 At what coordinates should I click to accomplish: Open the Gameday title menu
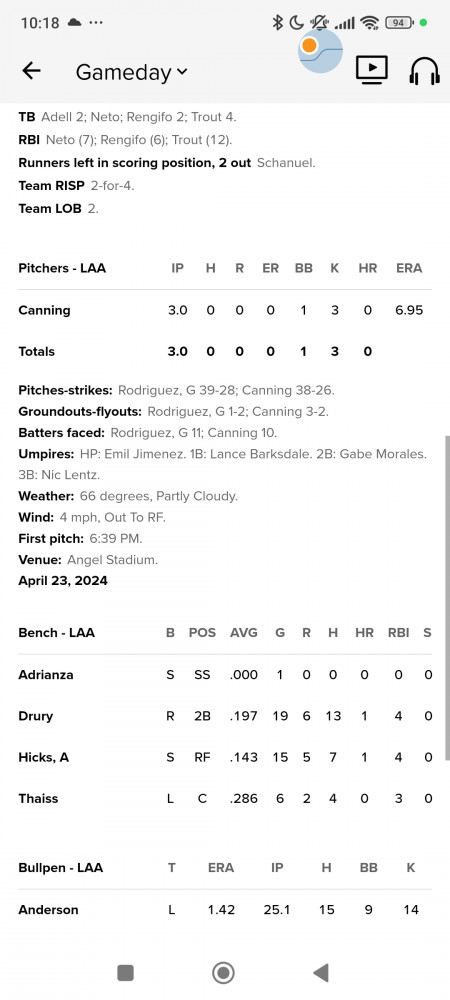click(x=131, y=72)
